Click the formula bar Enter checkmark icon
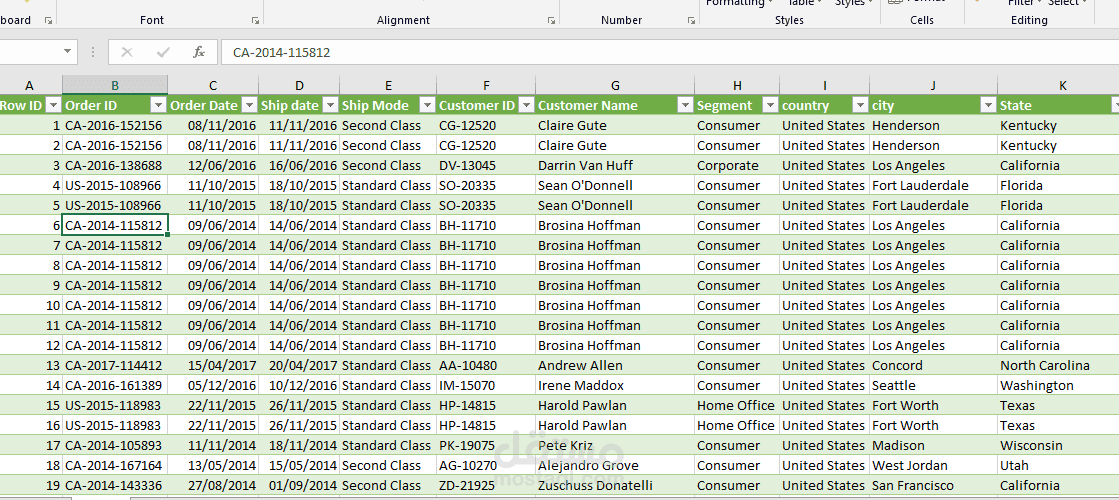1119x500 pixels. 163,52
